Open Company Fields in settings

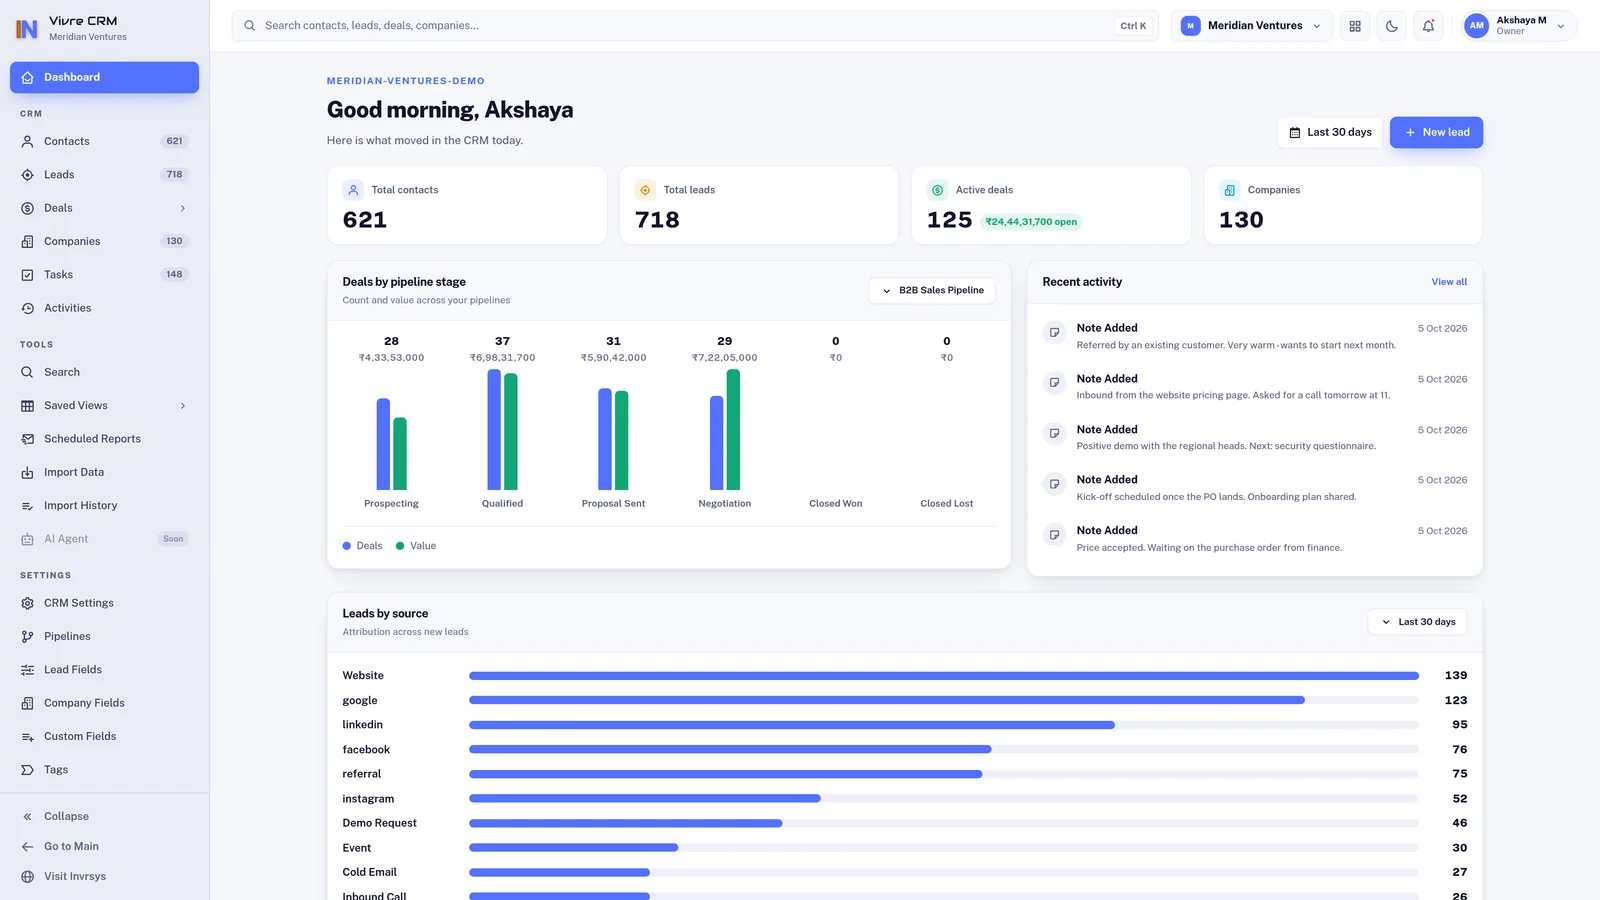click(104, 703)
